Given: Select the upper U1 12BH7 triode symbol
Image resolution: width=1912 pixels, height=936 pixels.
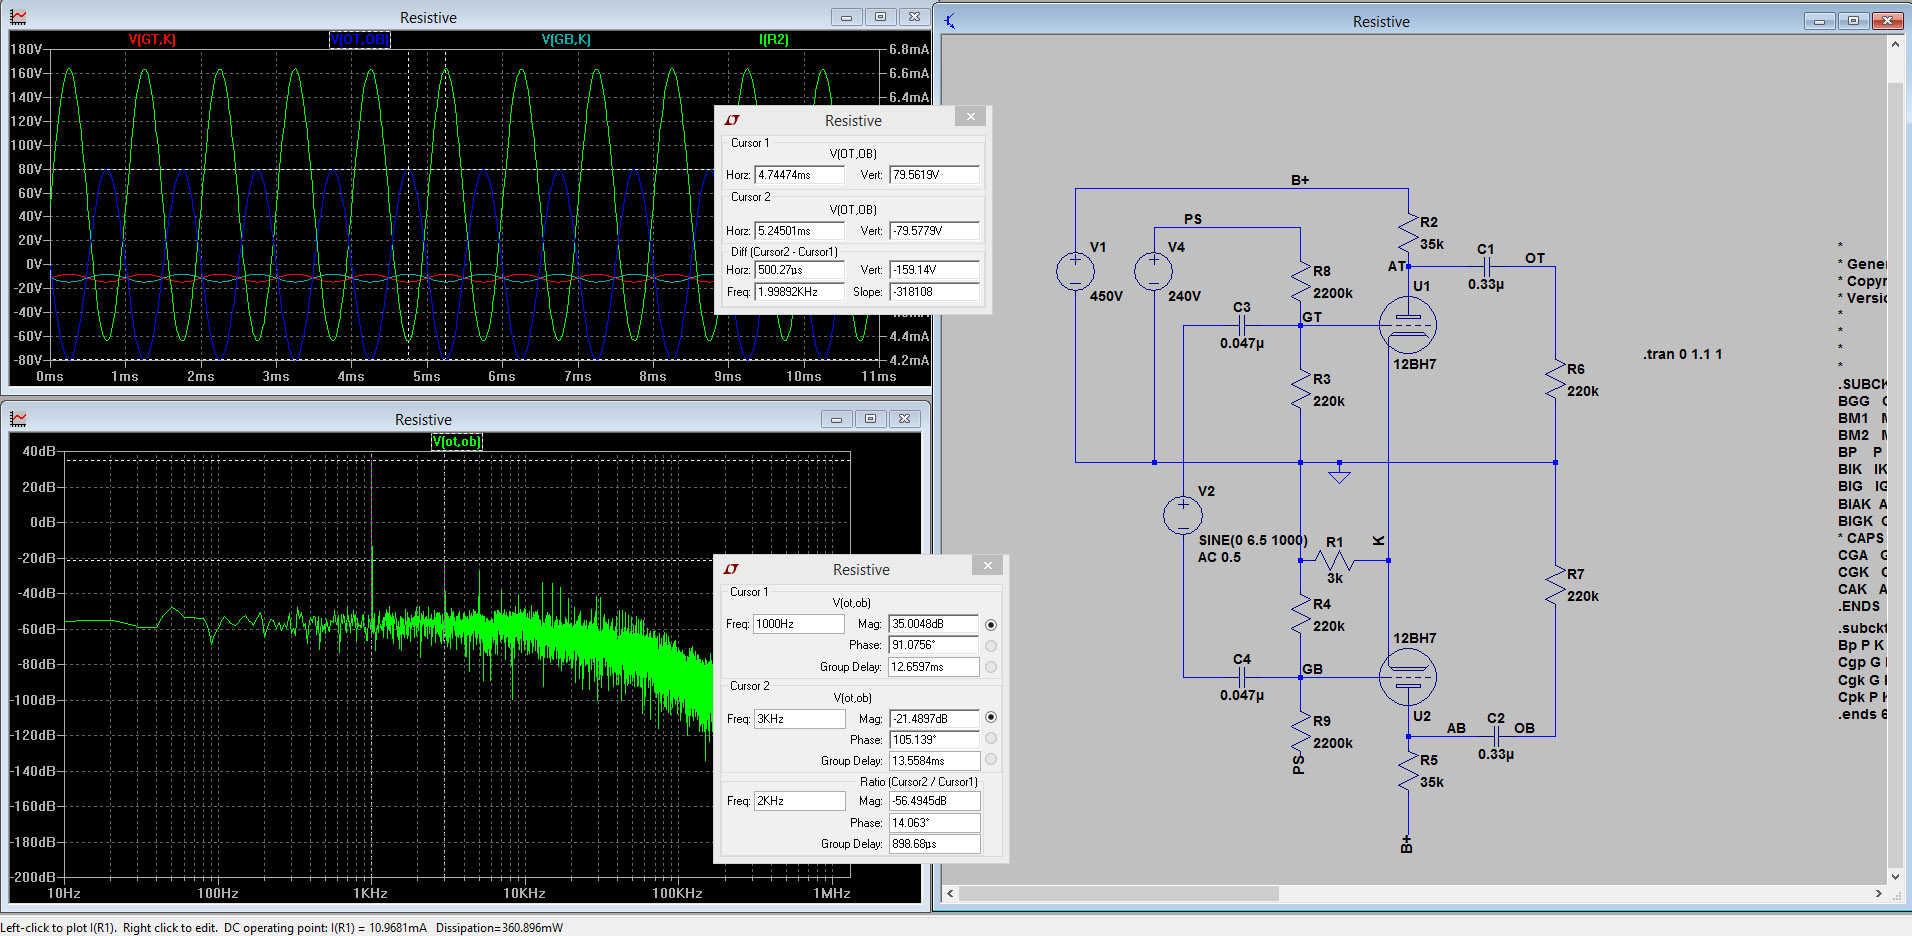Looking at the screenshot, I should [1407, 325].
